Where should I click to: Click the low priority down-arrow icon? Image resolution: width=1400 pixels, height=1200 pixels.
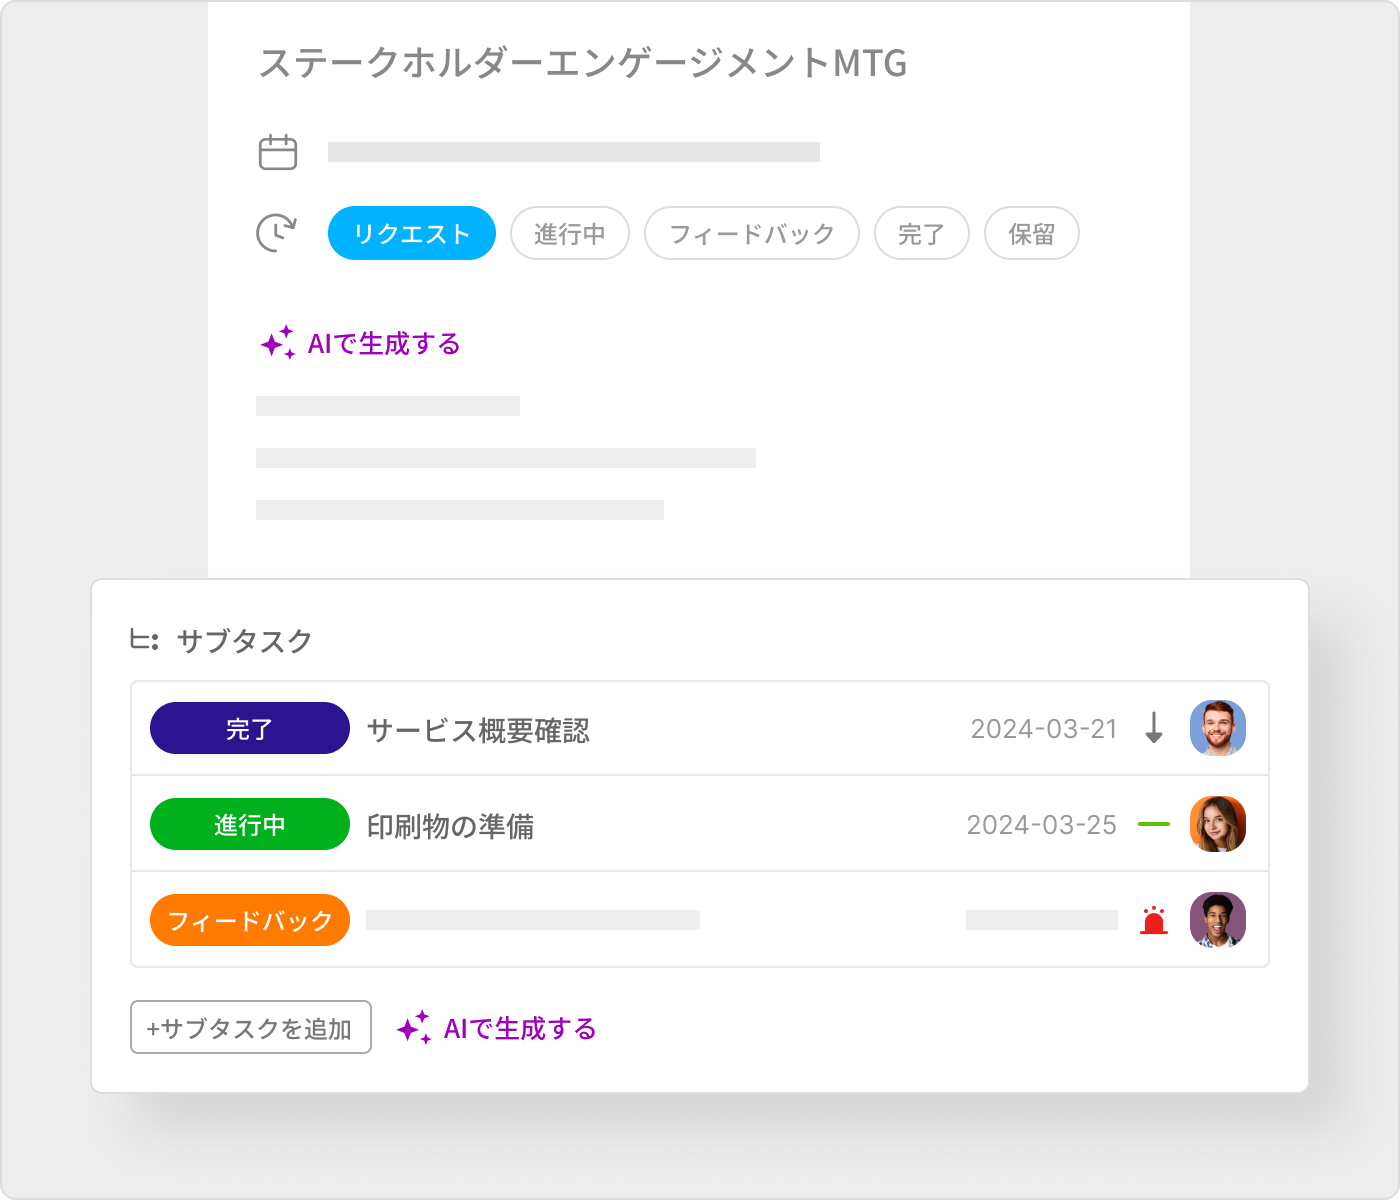coord(1154,728)
